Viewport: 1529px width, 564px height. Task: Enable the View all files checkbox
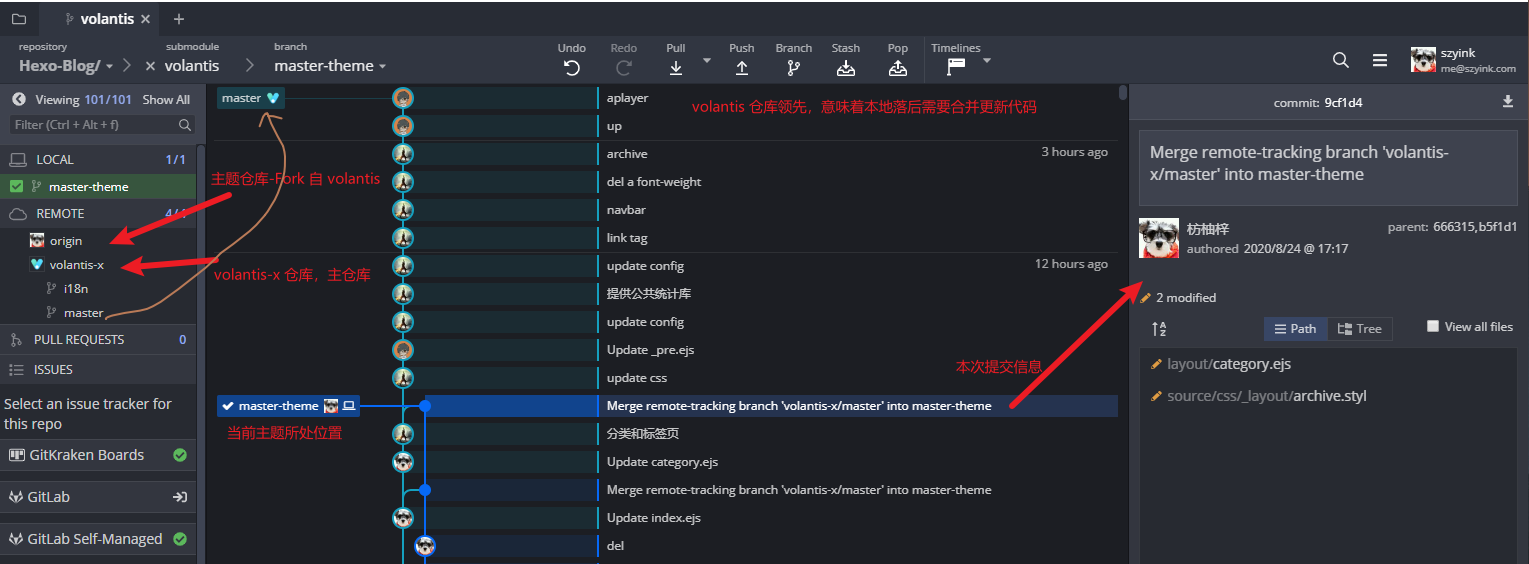(1433, 326)
